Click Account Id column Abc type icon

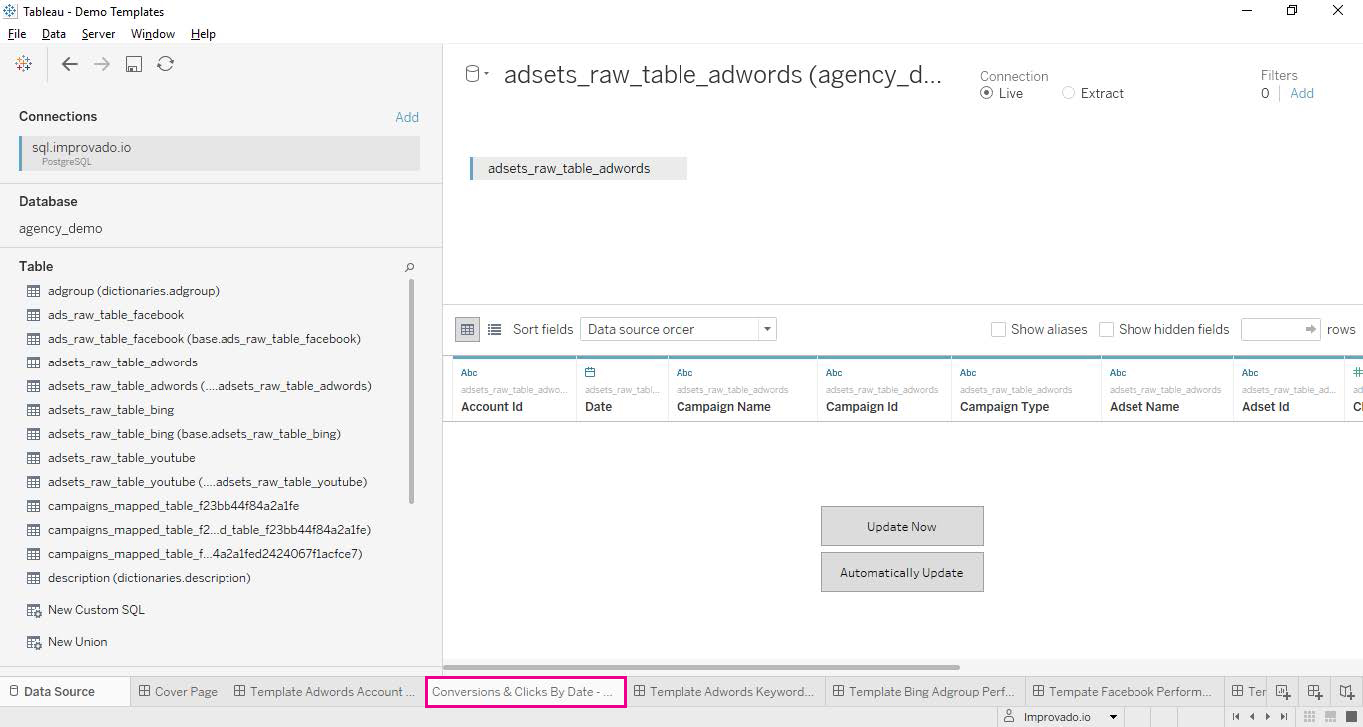coord(469,373)
